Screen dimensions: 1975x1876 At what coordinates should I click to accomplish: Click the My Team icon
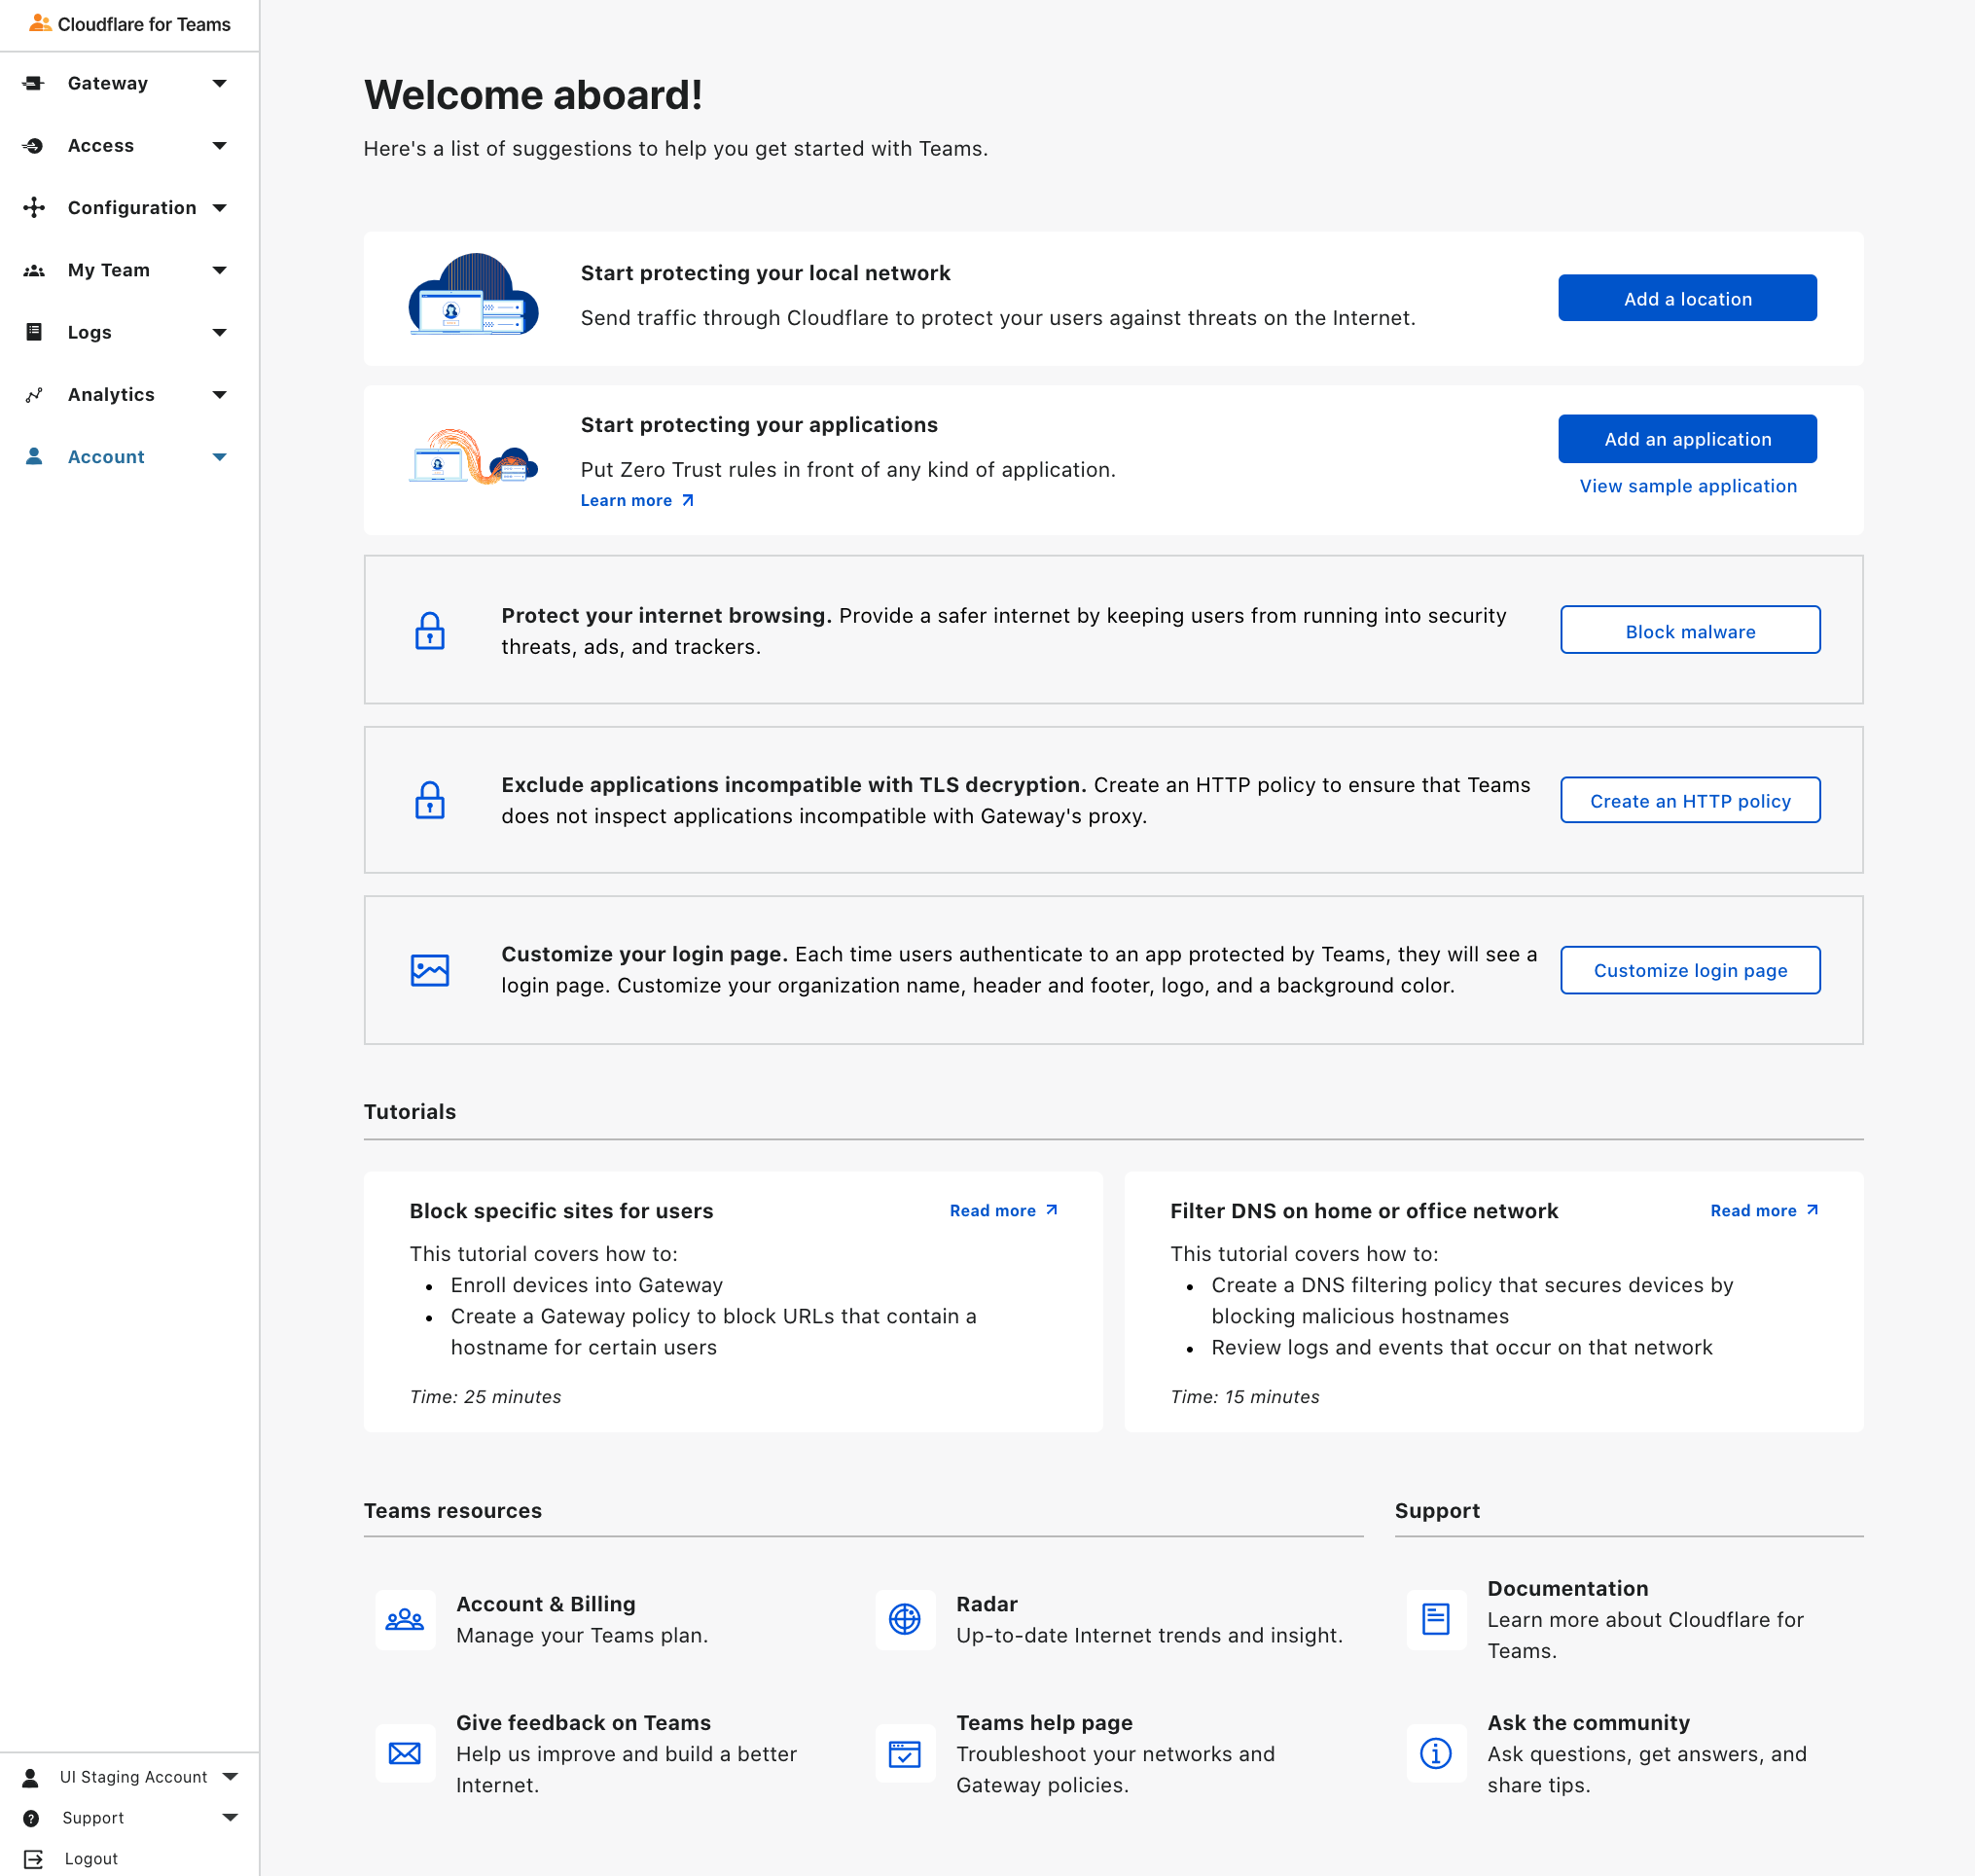35,269
